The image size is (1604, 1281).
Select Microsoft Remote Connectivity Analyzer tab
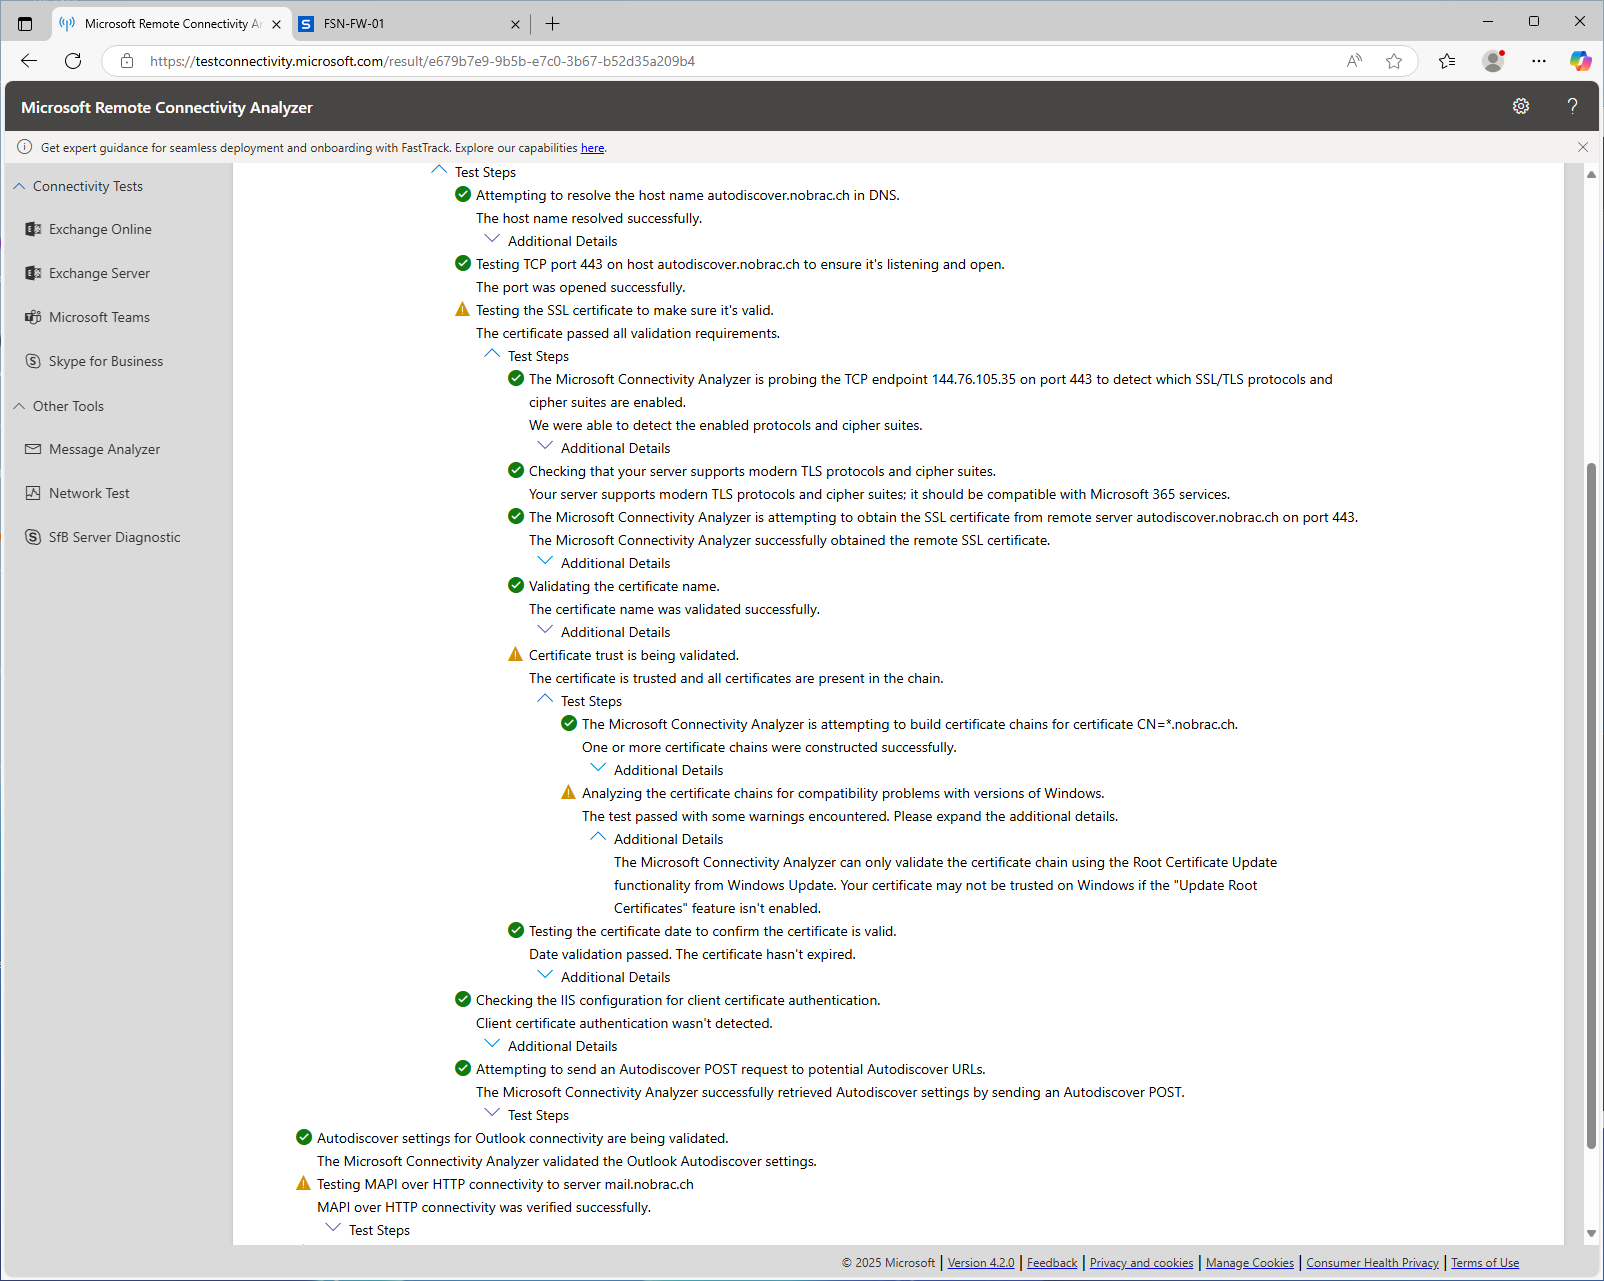coord(170,23)
